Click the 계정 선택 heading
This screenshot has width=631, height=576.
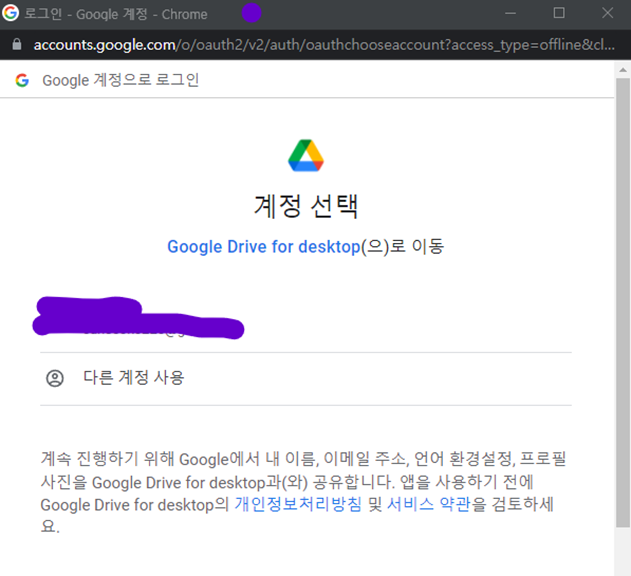tap(306, 206)
